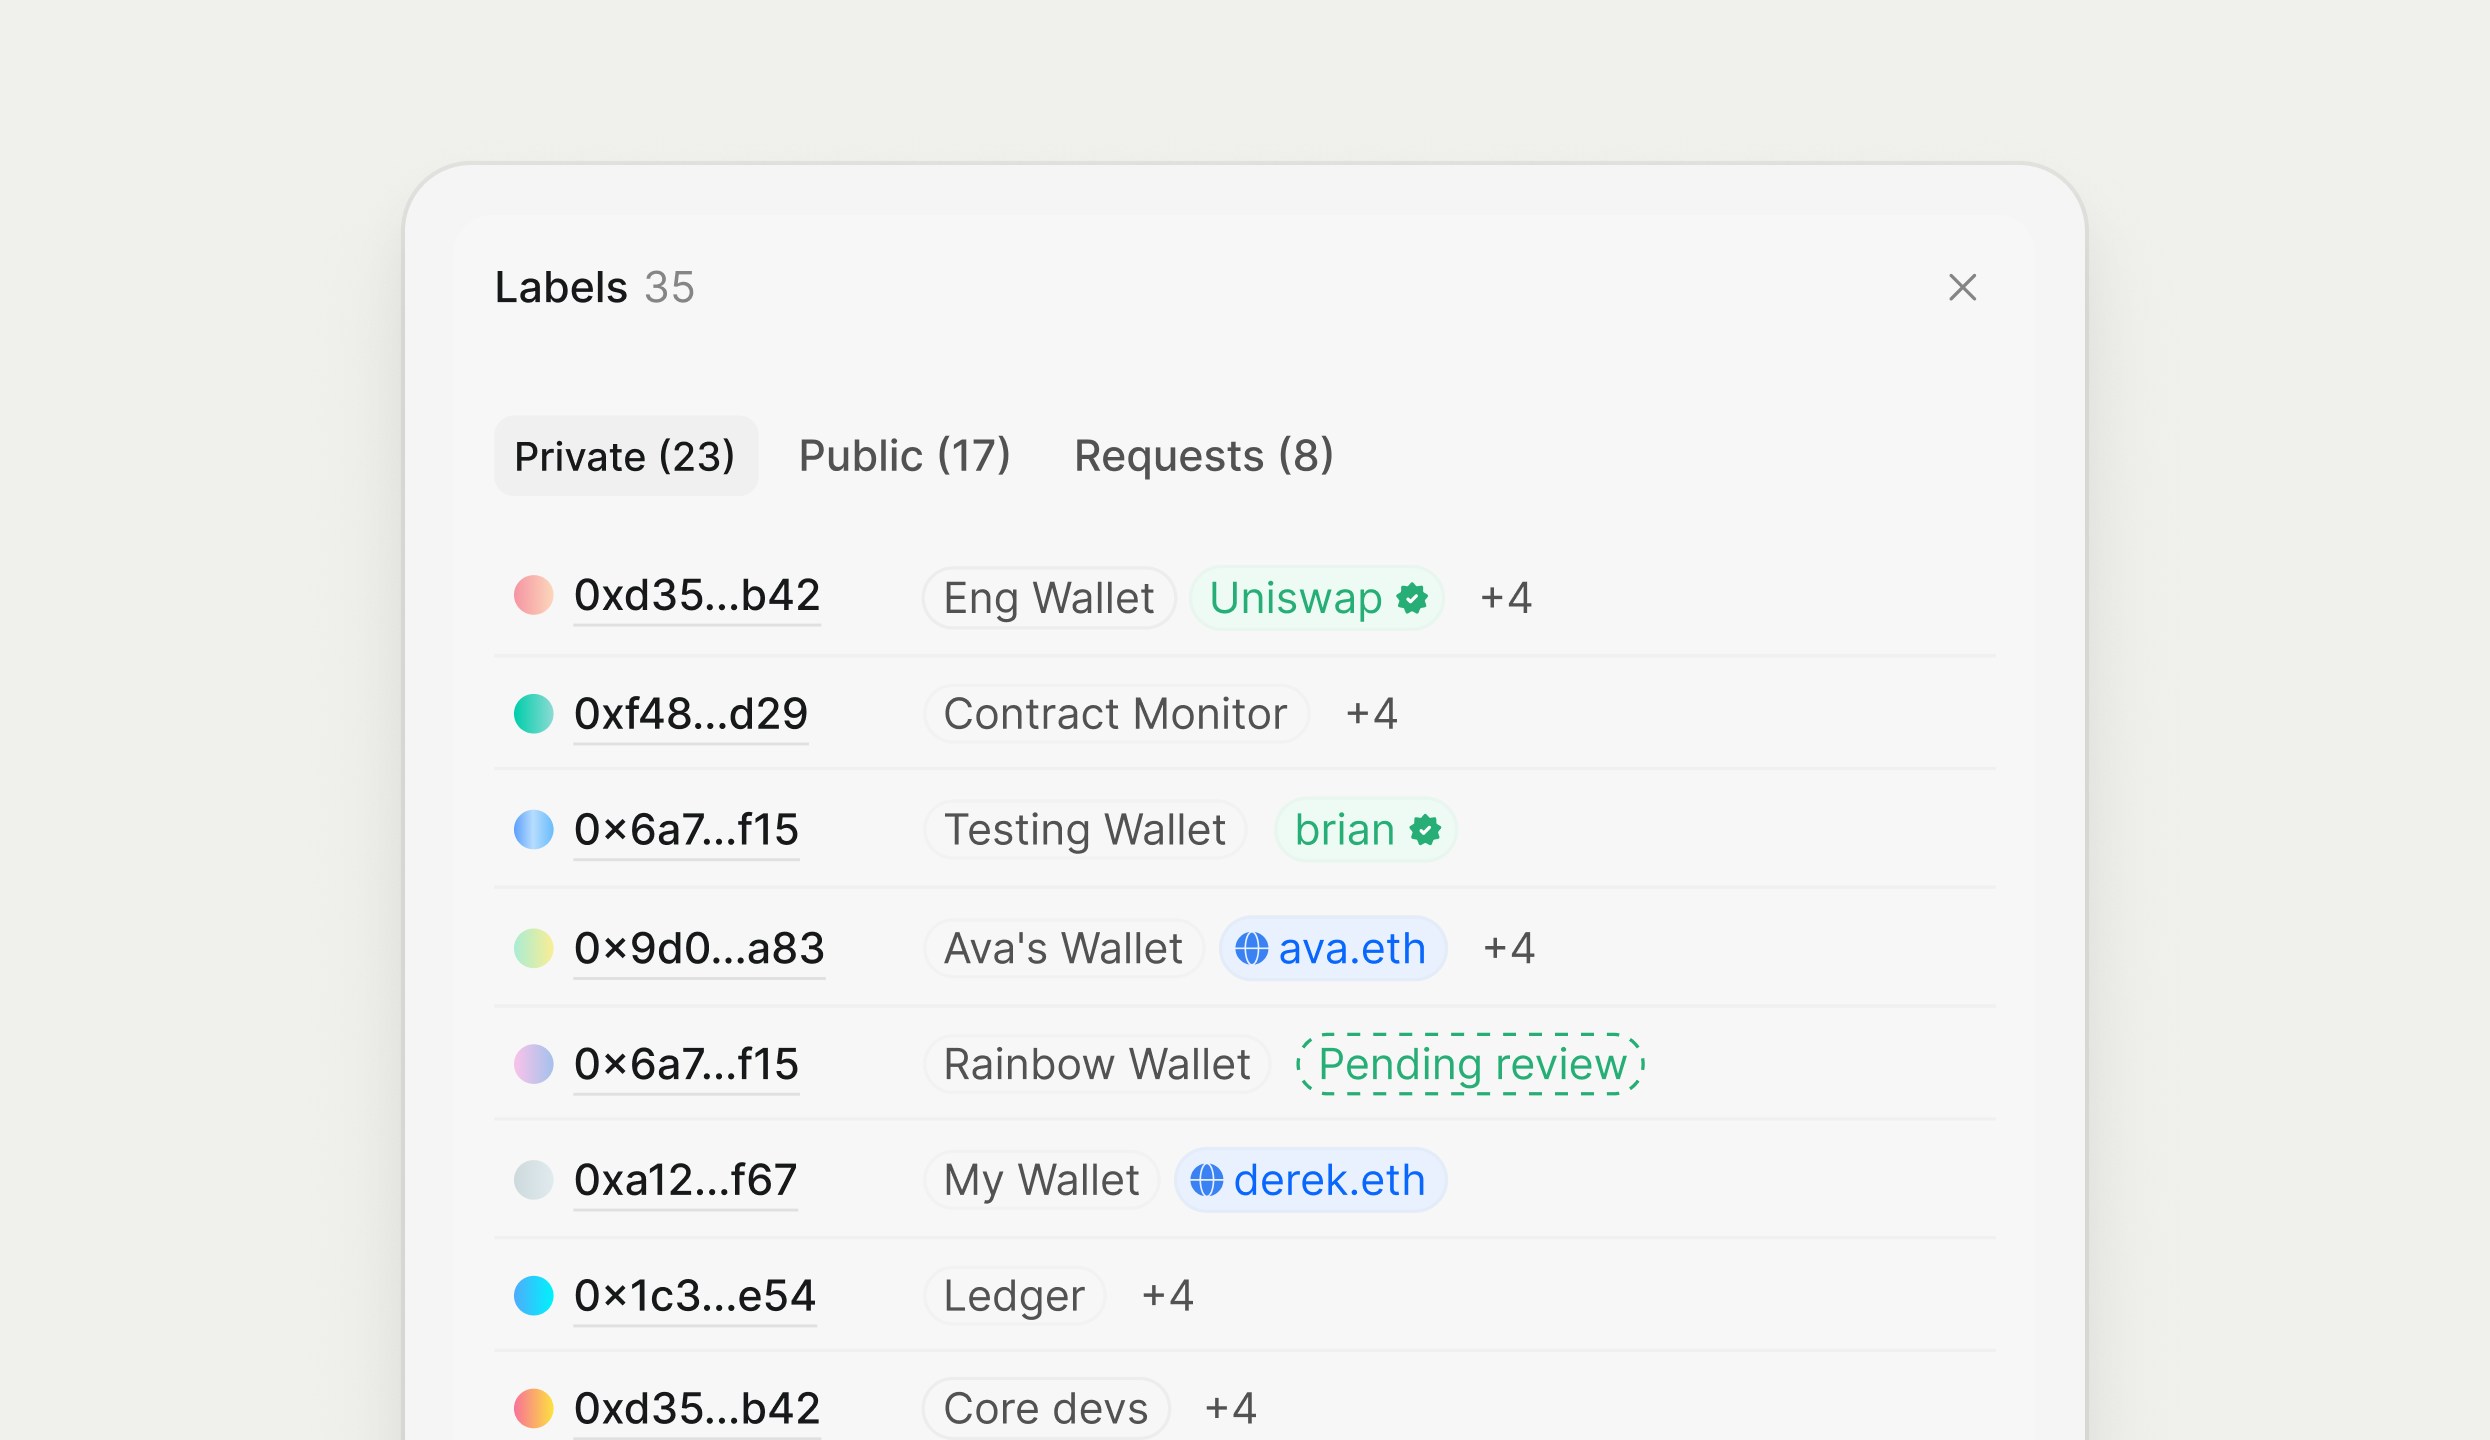Show +4 hidden labels beside Ledger
2490x1440 pixels.
coord(1167,1297)
